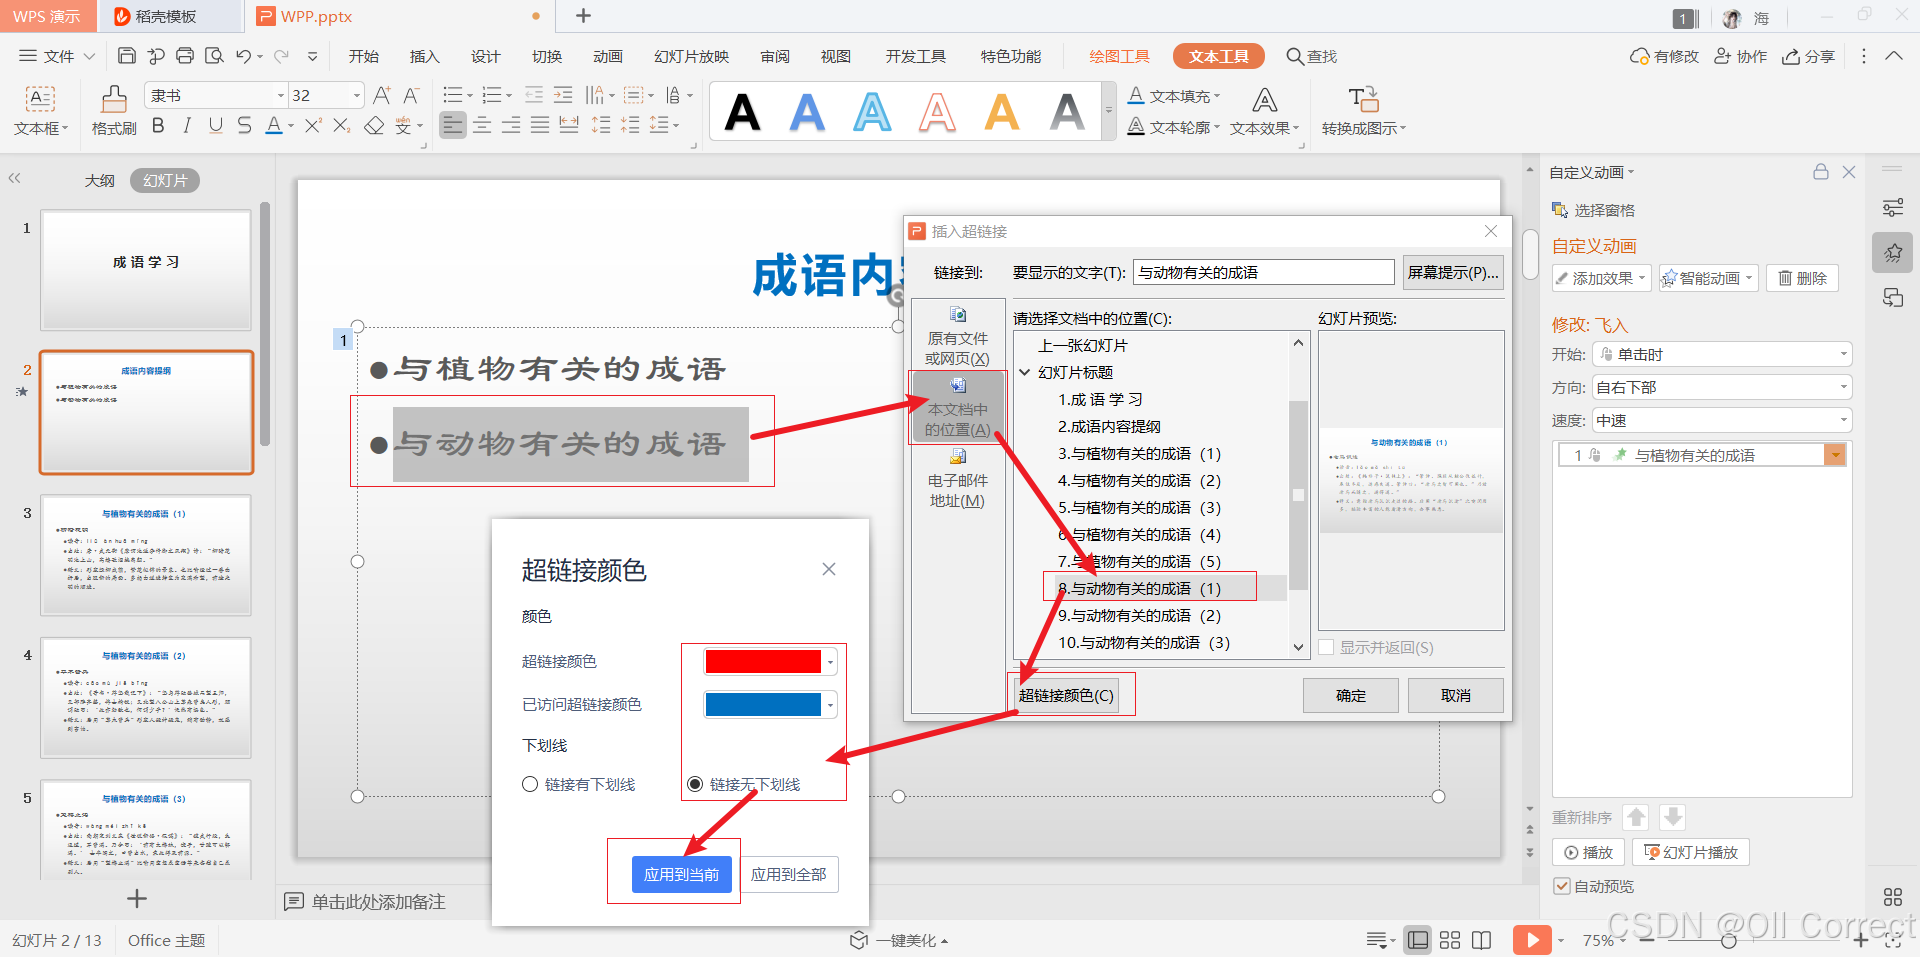Center align text in the ribbon

pos(482,125)
